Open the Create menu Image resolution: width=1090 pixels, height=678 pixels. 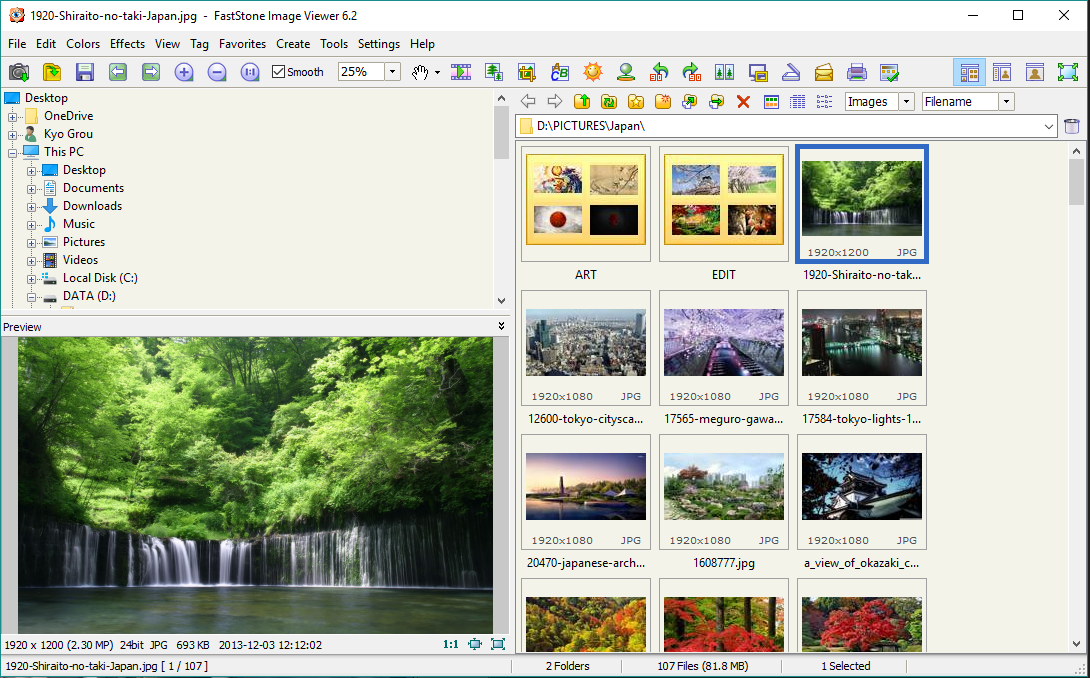click(x=293, y=44)
